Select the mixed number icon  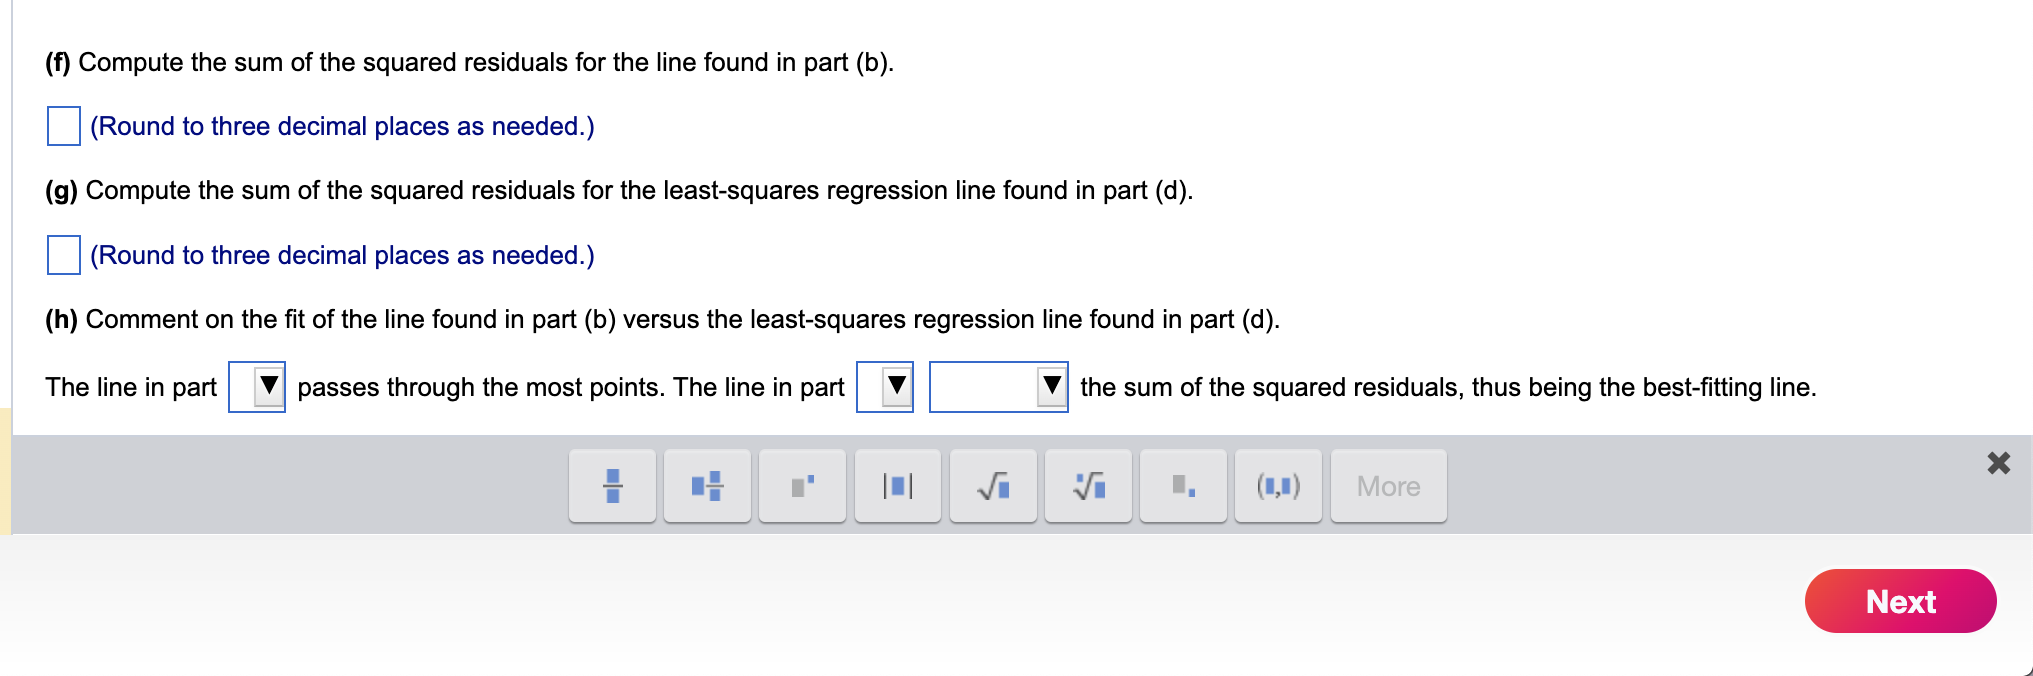707,486
